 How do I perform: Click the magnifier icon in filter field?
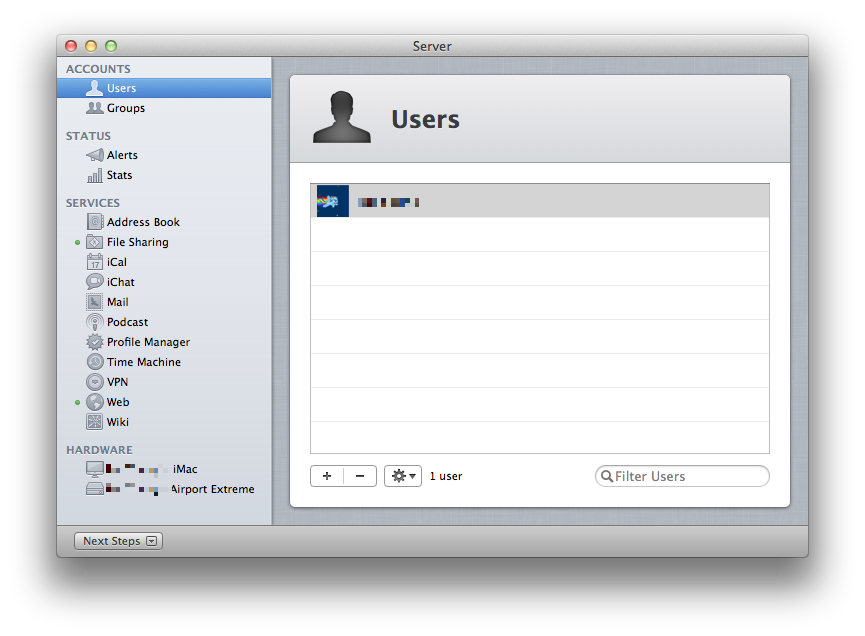tap(607, 476)
